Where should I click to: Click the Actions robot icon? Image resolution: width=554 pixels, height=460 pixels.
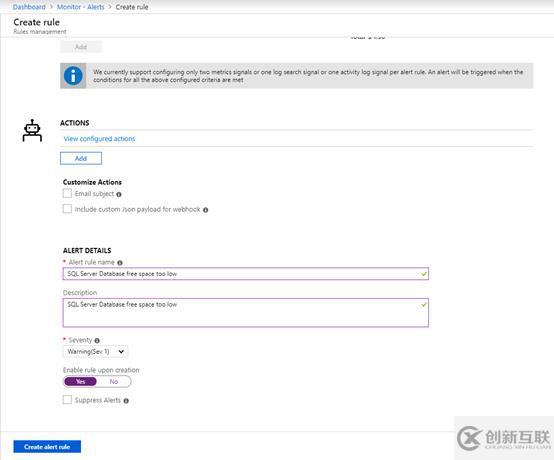coord(32,131)
